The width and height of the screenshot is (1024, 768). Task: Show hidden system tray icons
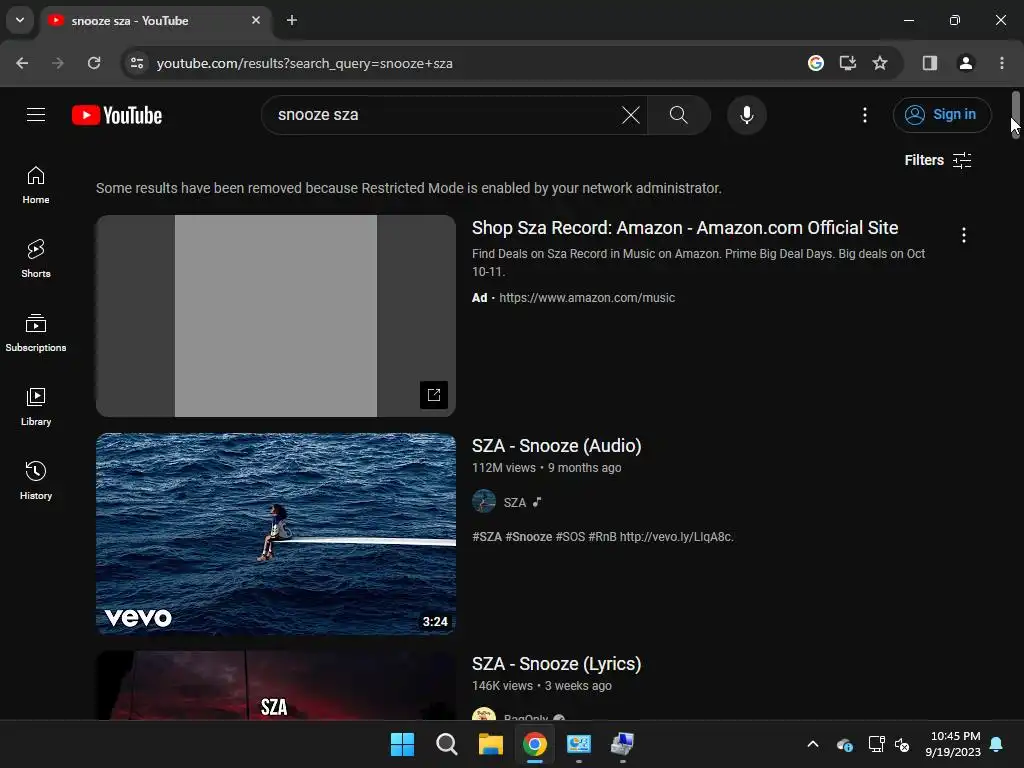(813, 744)
